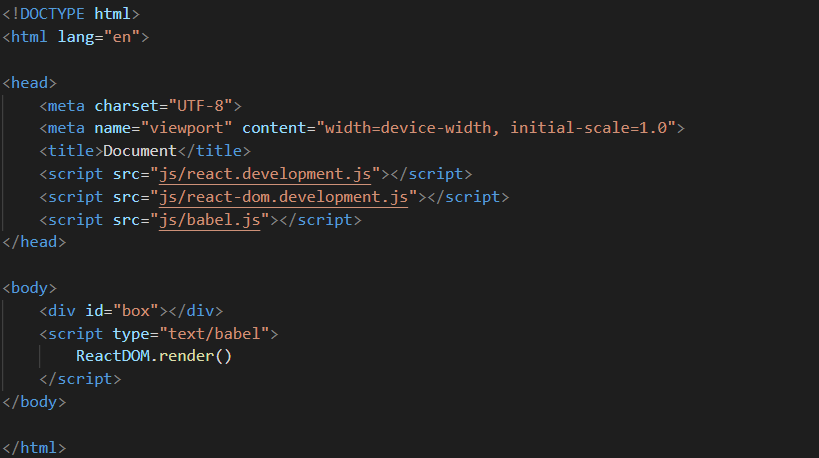Click the closing head tag

[x=34, y=242]
